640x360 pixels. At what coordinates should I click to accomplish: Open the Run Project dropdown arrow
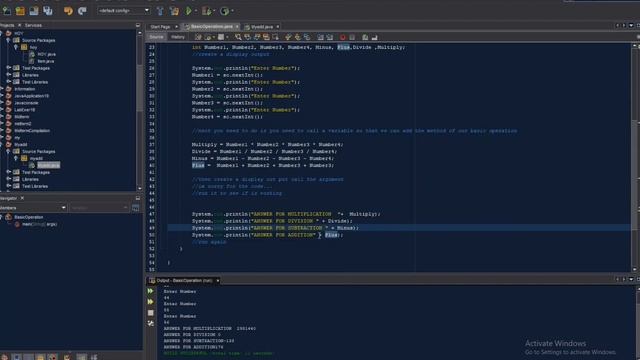[x=196, y=11]
